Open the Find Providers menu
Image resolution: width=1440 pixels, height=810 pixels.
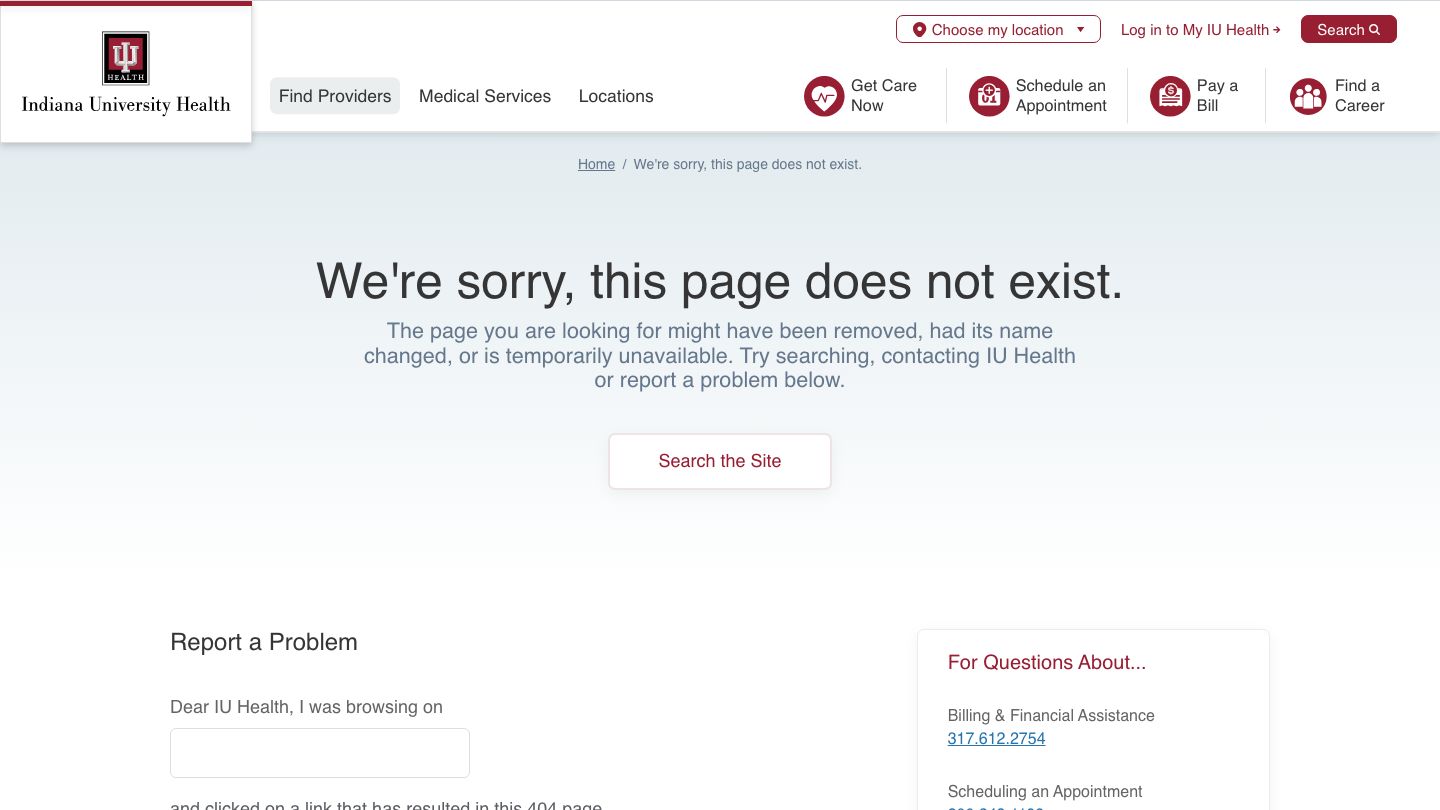coord(335,96)
